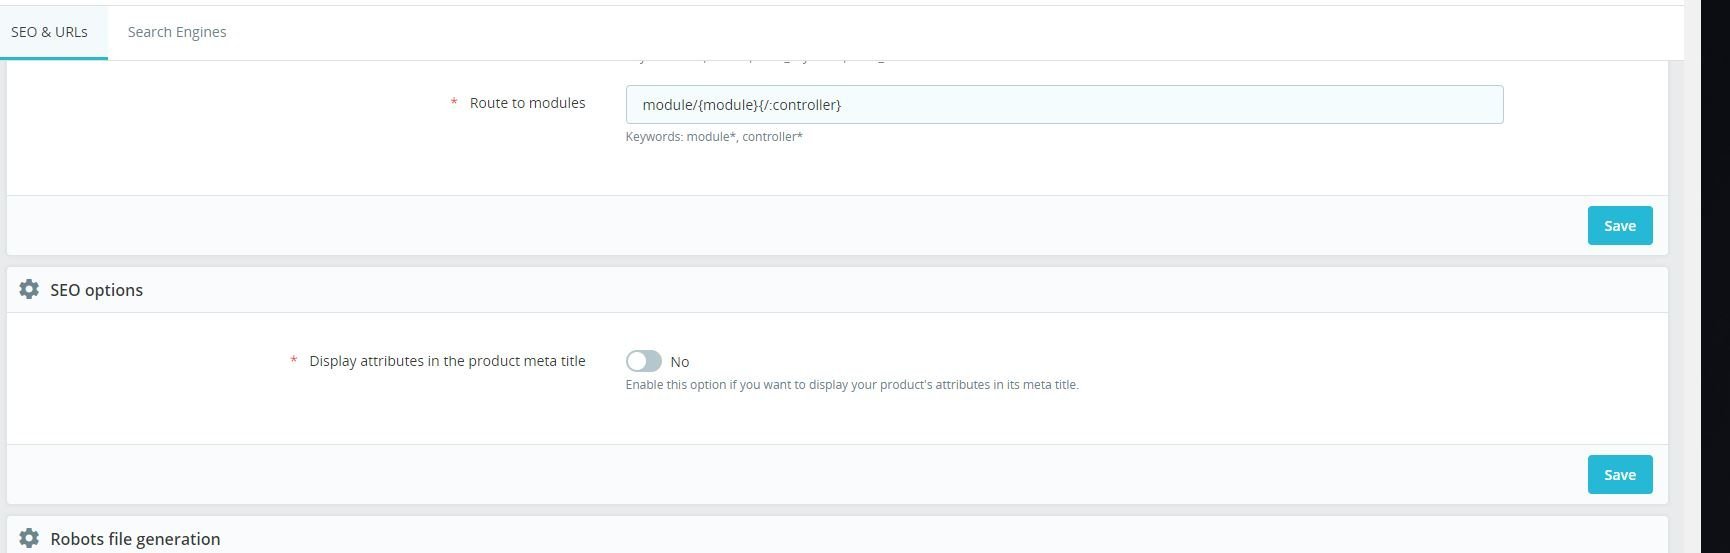Toggle Display attributes in product meta title
Image resolution: width=1730 pixels, height=553 pixels.
coord(643,361)
